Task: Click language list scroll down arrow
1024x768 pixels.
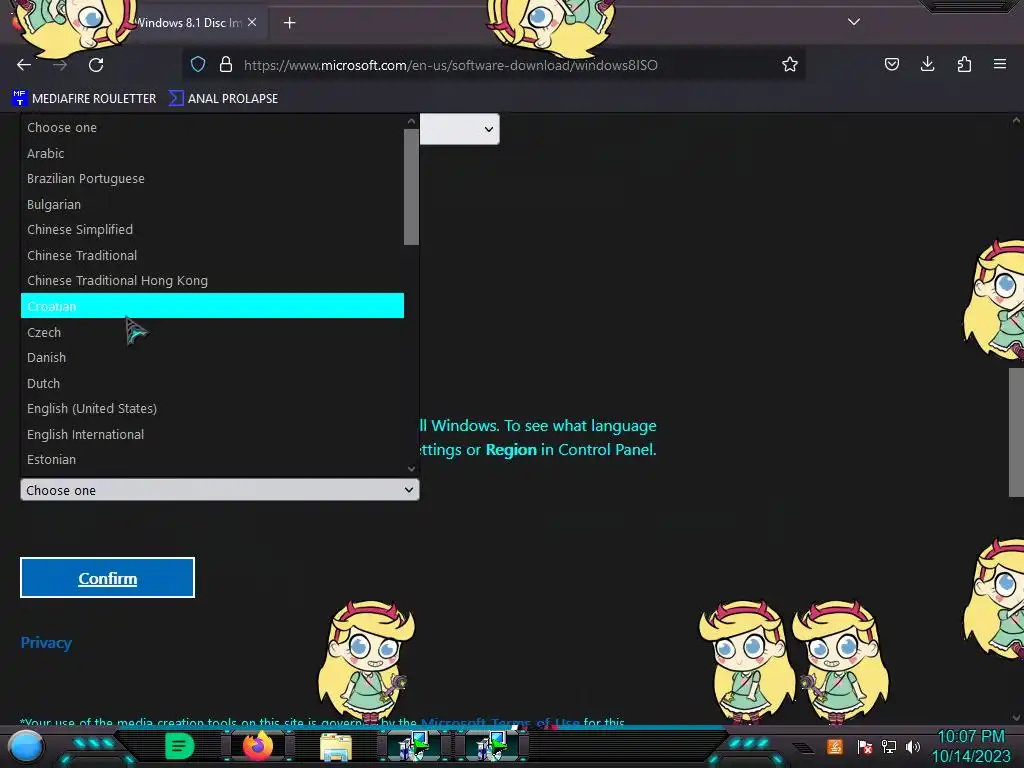Action: point(411,468)
